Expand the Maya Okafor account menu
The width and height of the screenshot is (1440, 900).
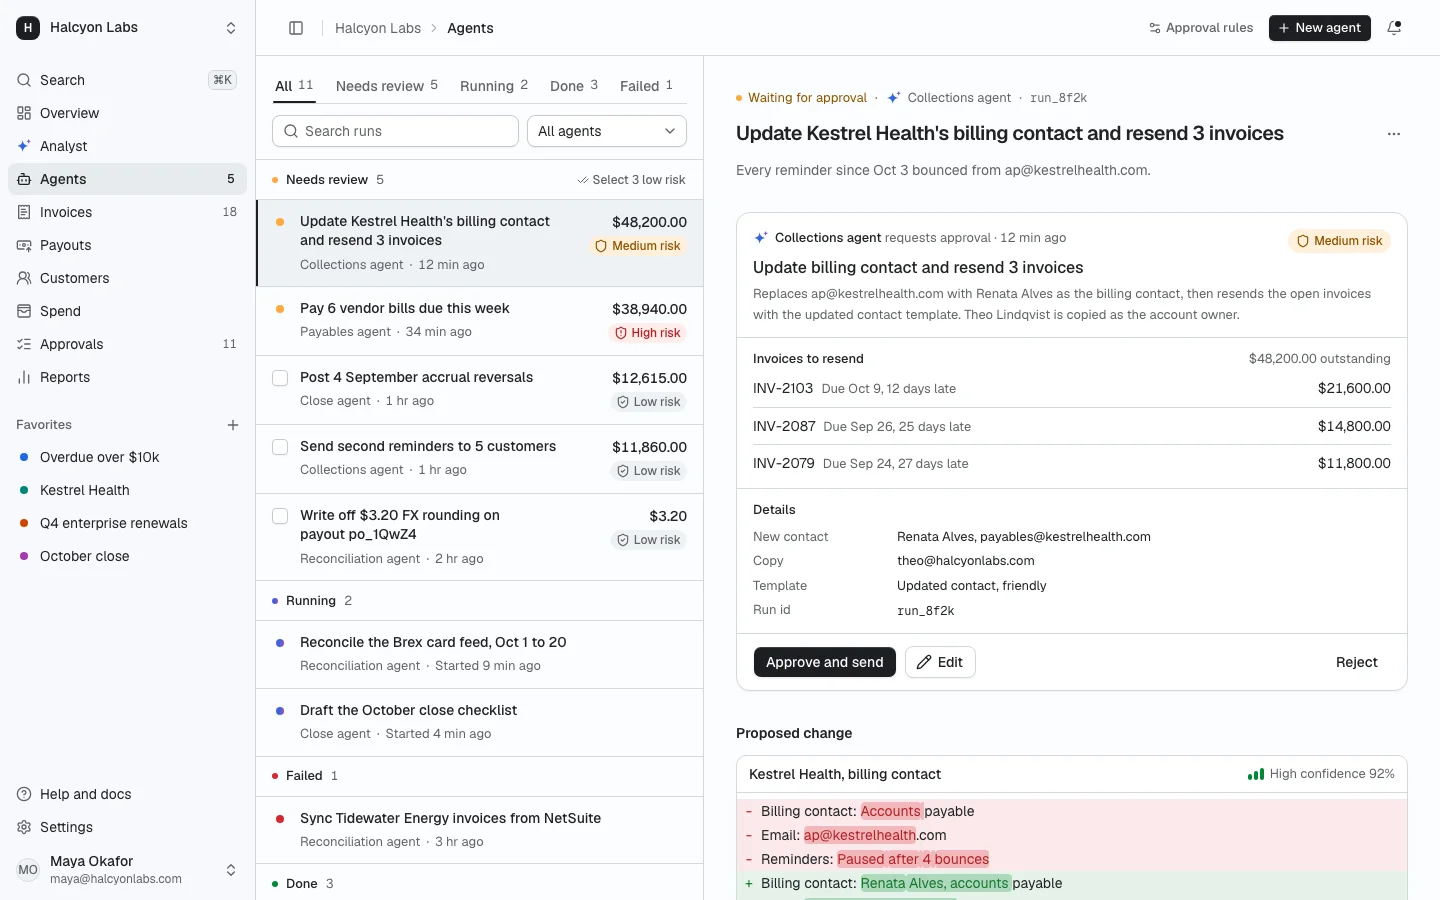point(231,870)
